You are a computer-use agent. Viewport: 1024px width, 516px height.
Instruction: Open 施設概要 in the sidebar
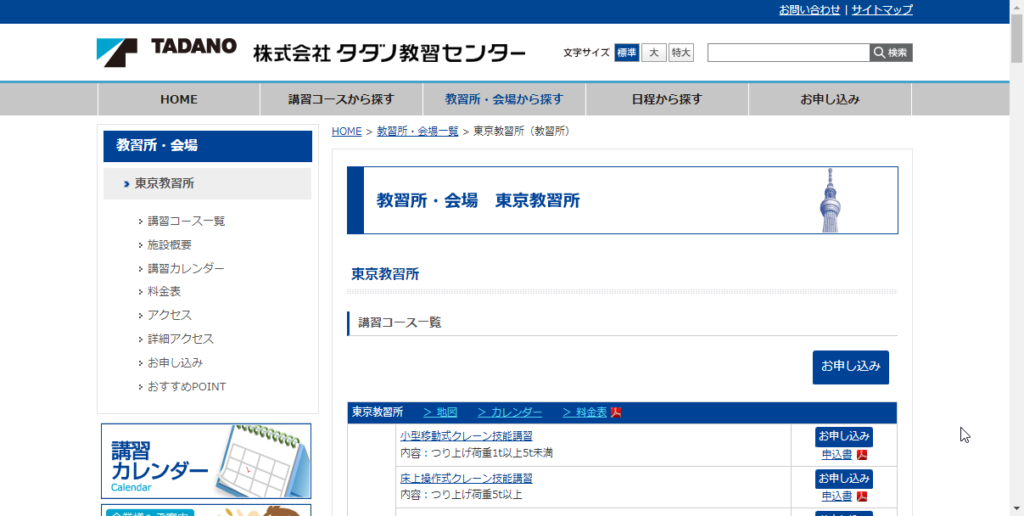(169, 245)
